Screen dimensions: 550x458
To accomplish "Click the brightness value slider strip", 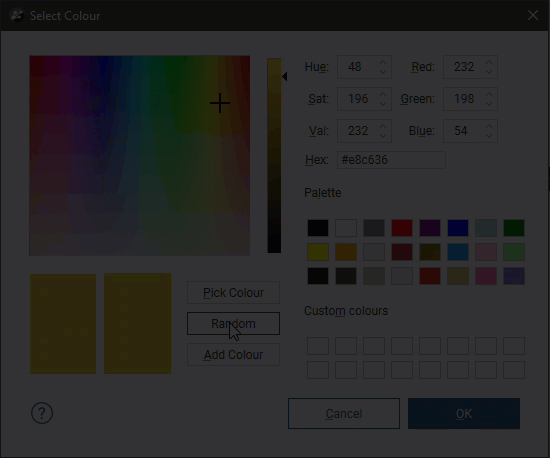I will click(x=274, y=155).
